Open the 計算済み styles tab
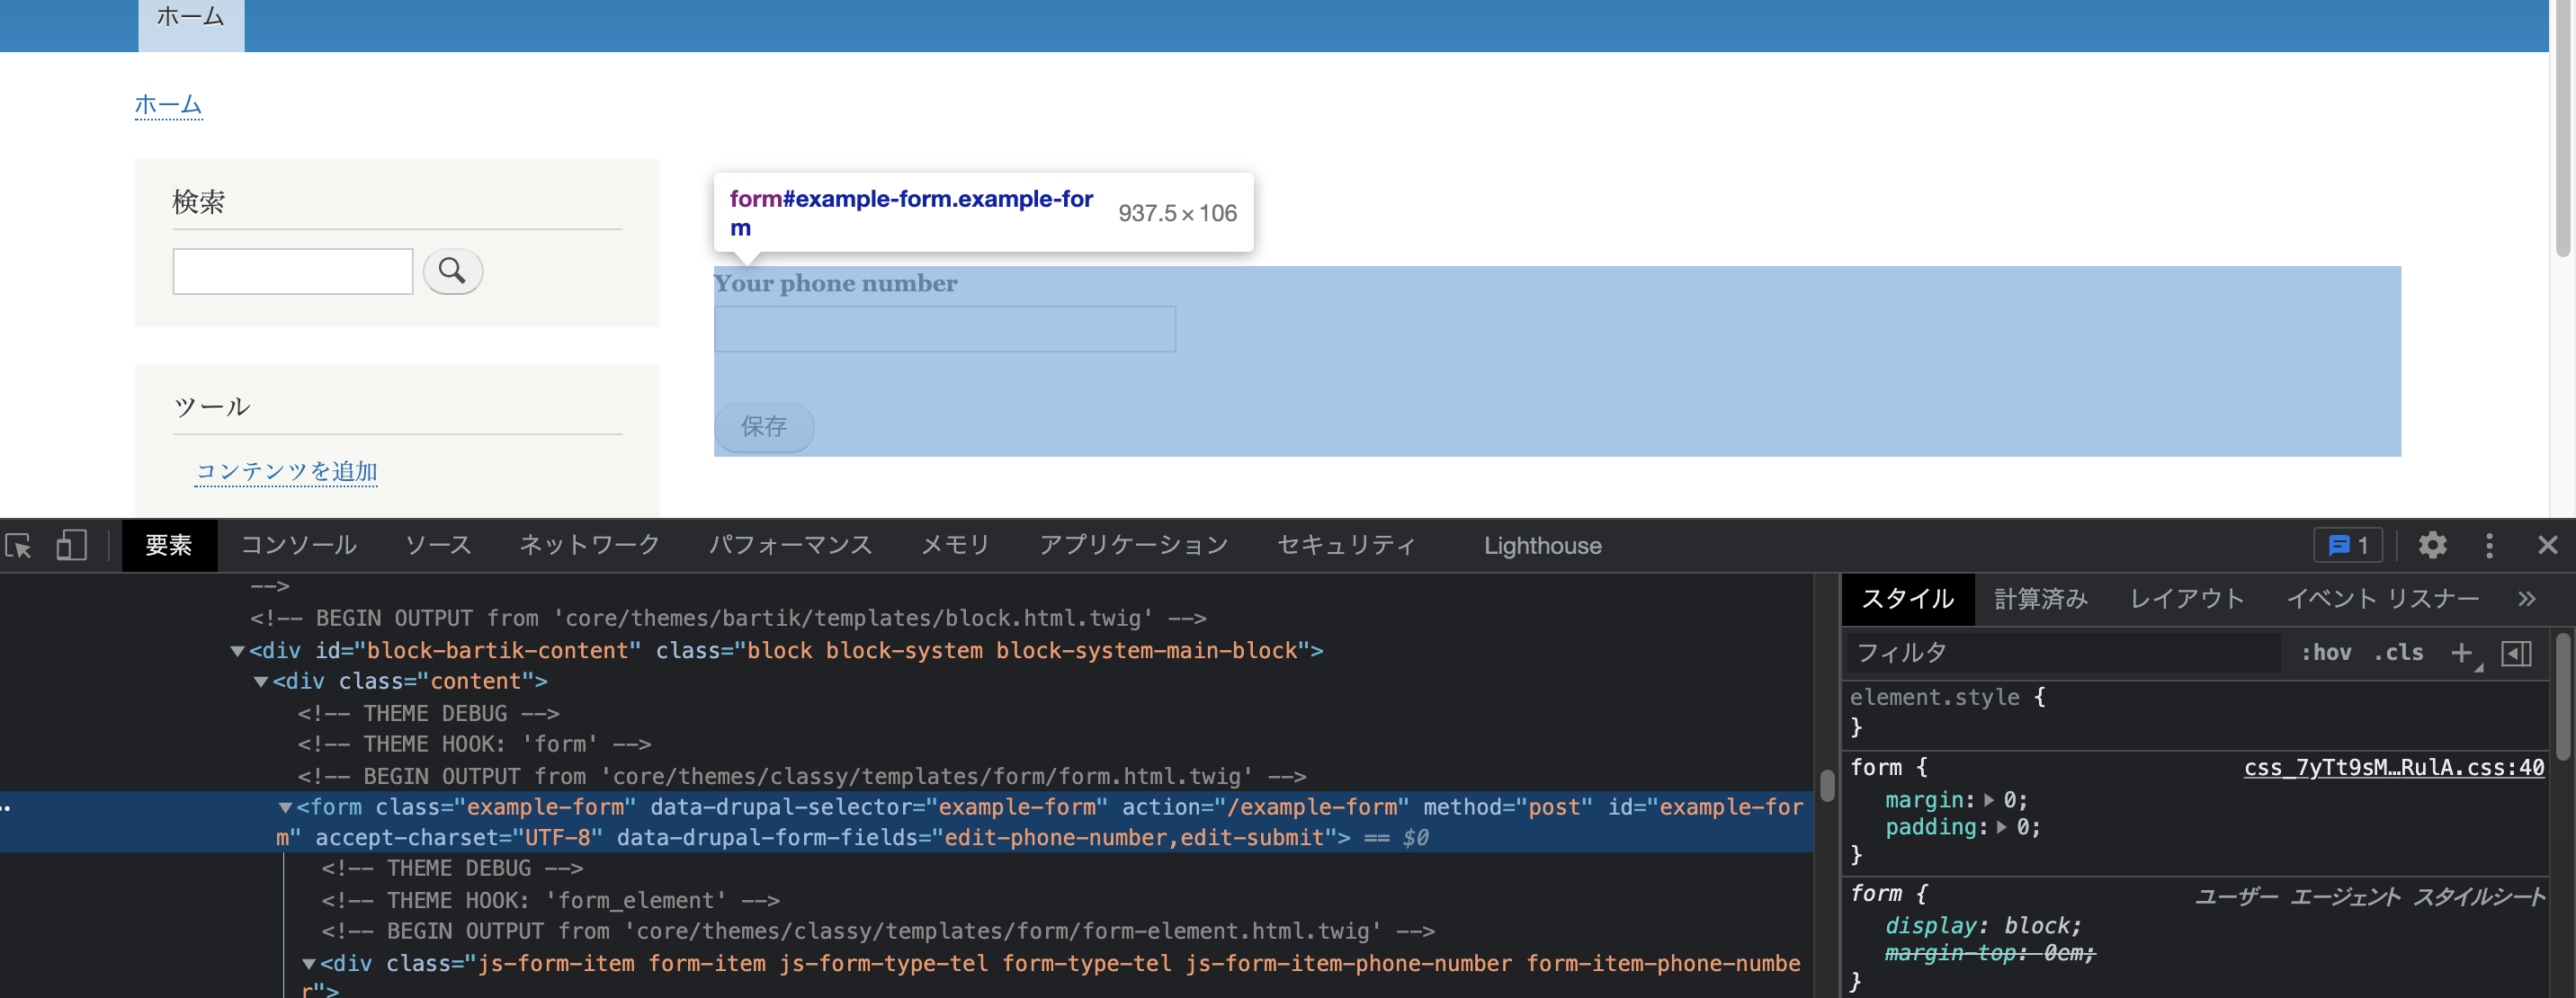2576x998 pixels. tap(2040, 598)
